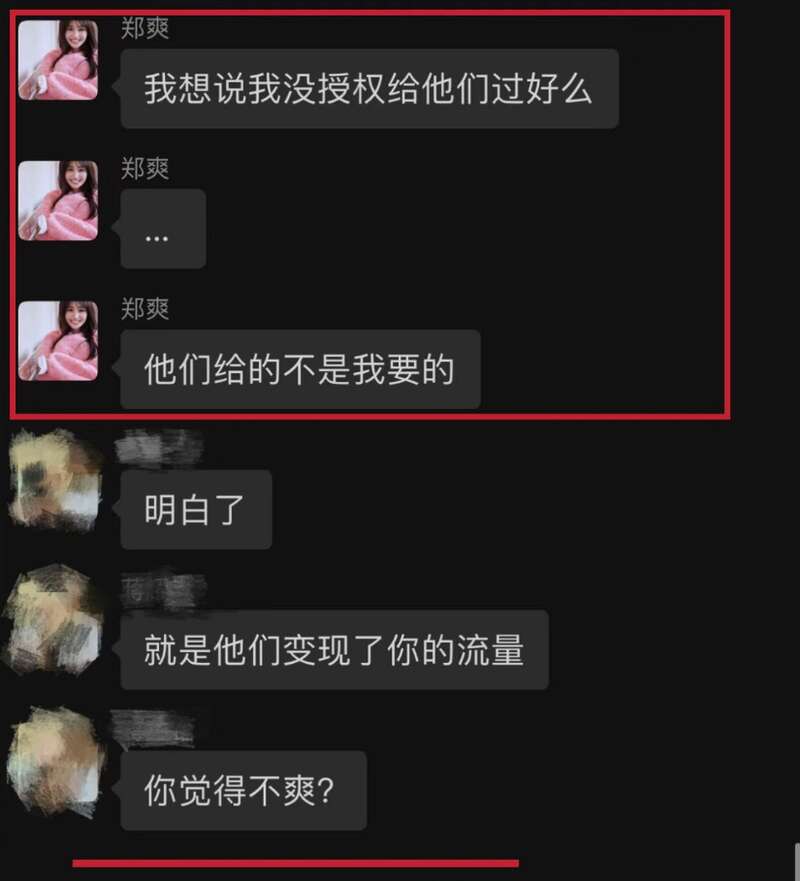Select the message bubble 他们给的不是我要的

301,369
